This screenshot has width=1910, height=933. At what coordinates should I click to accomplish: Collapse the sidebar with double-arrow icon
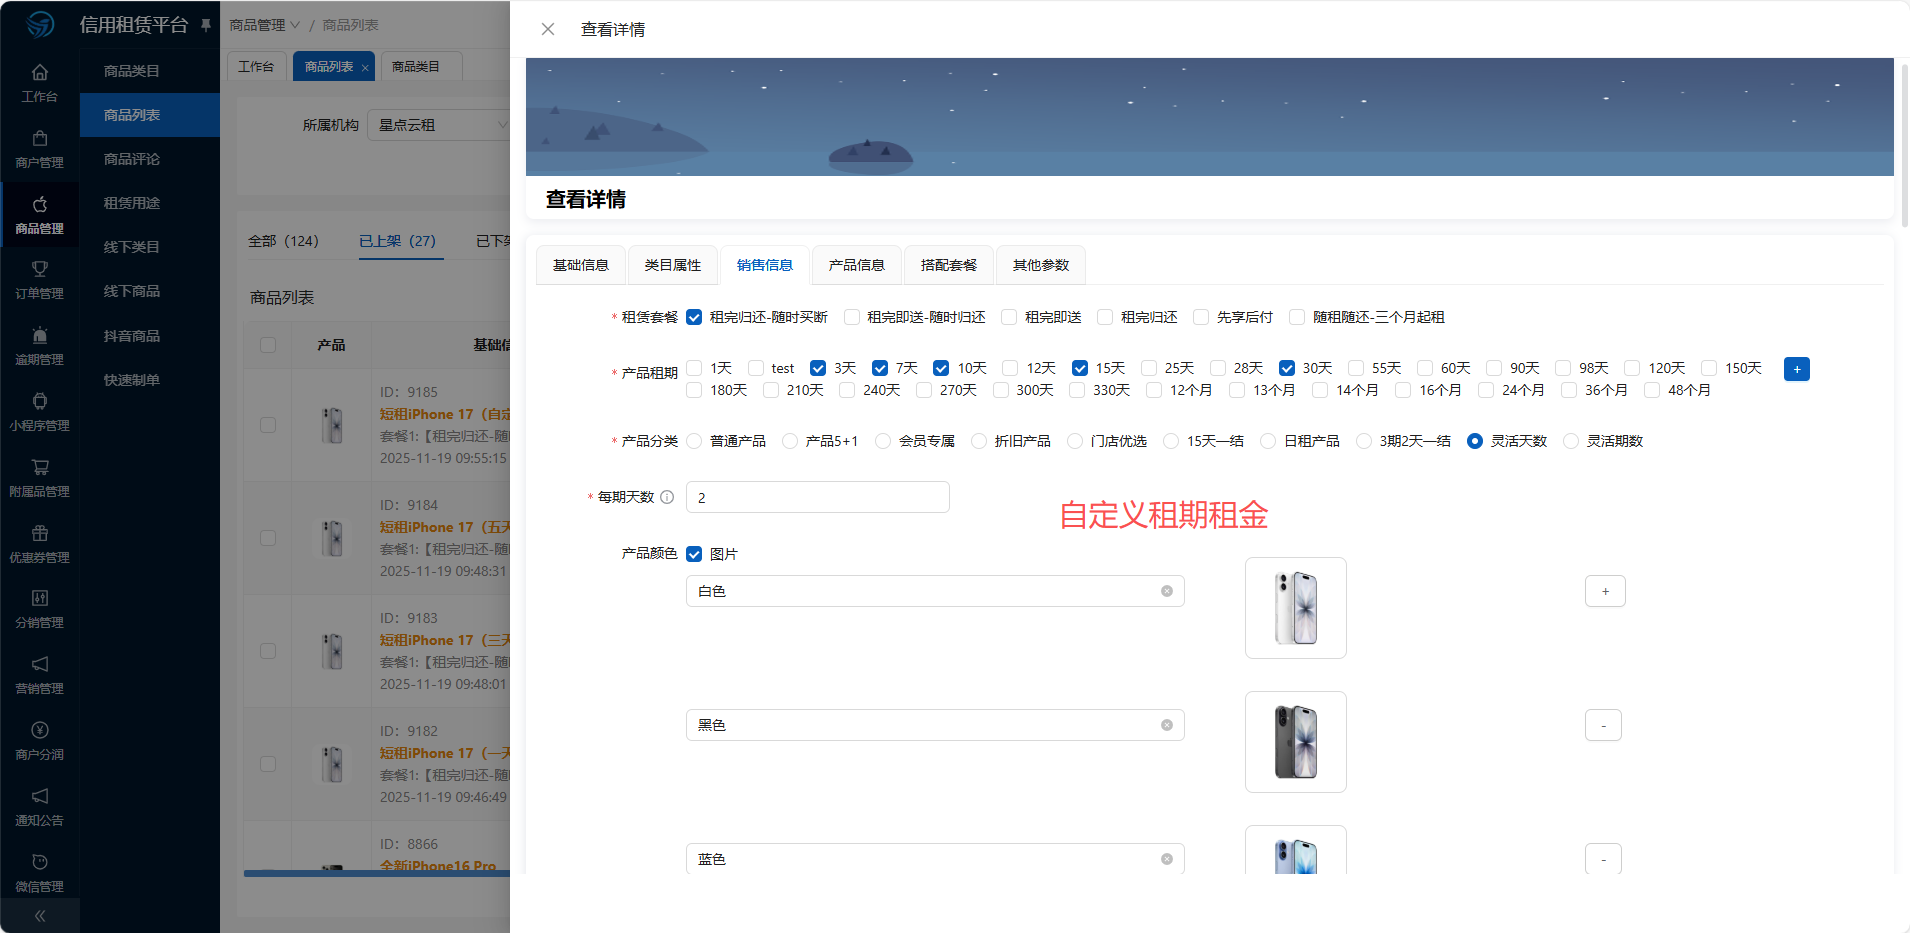[40, 915]
